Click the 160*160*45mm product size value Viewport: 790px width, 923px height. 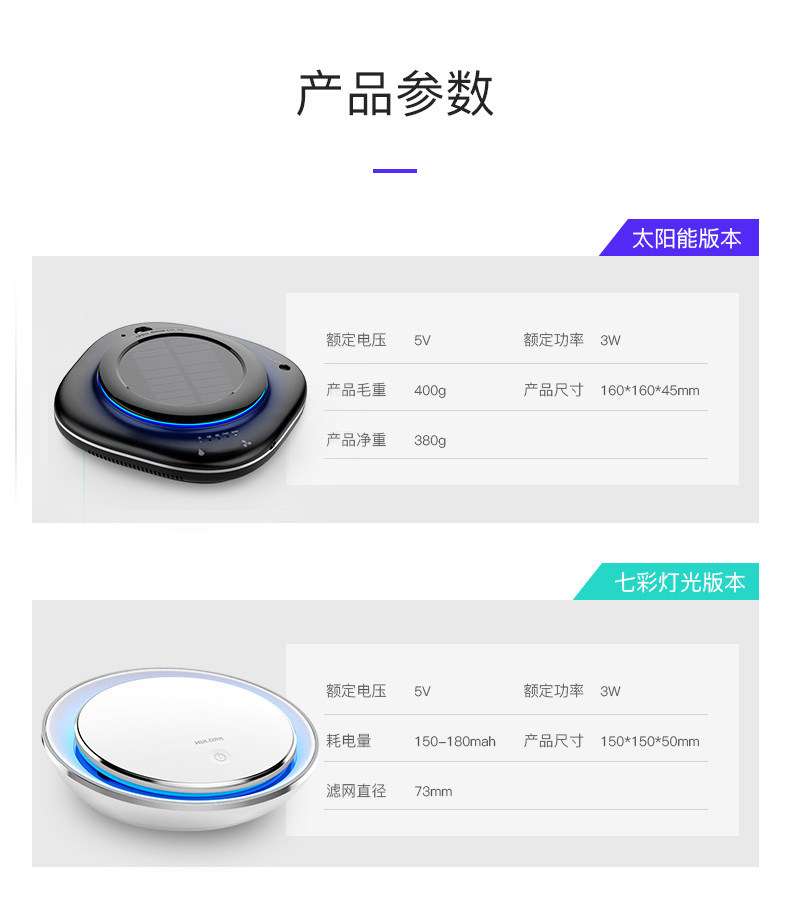(649, 390)
